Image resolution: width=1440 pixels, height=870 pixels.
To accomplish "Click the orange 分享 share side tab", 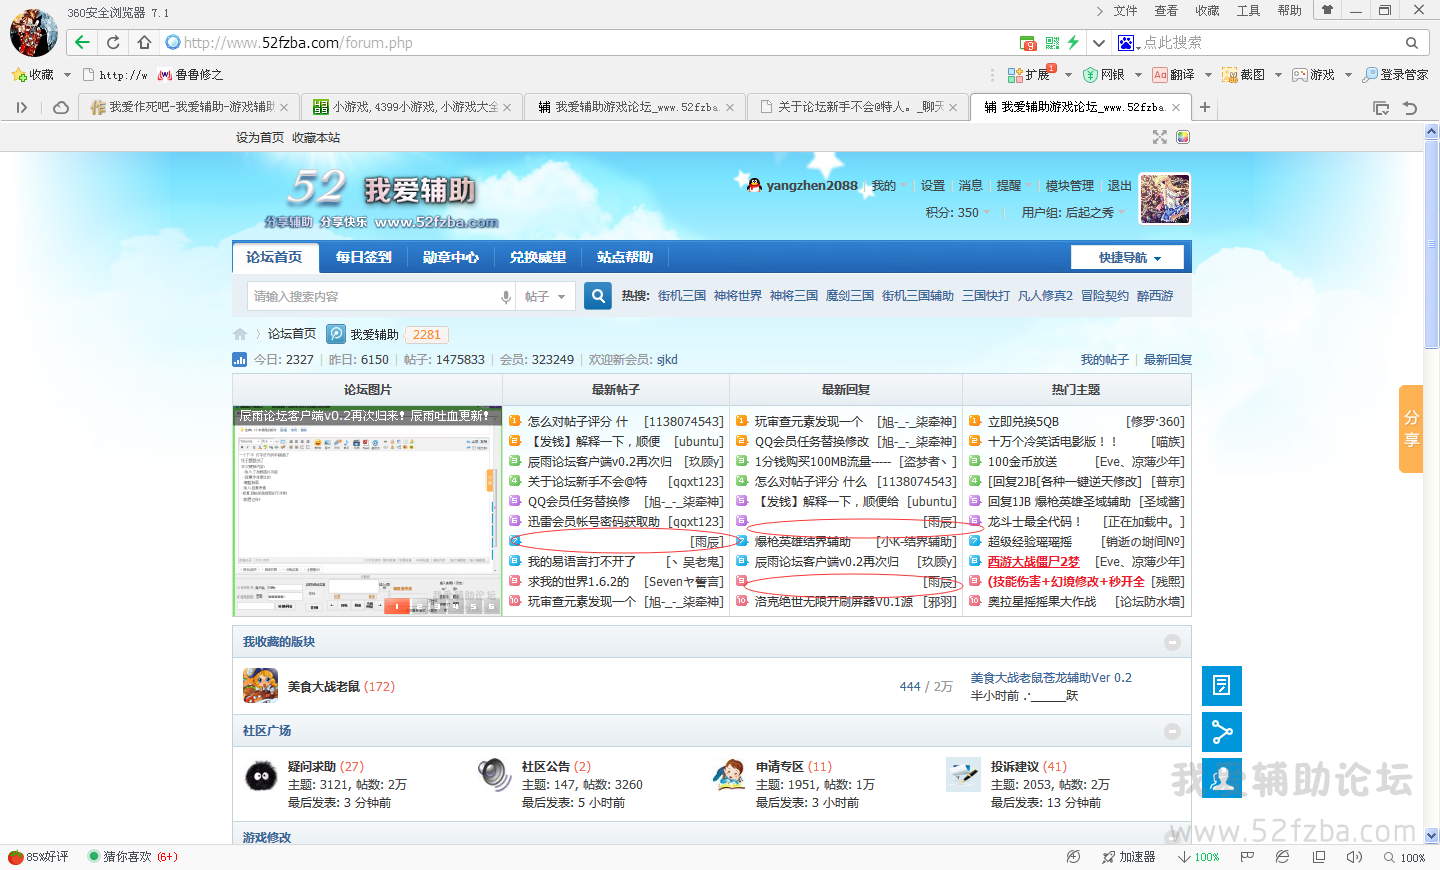I will pos(1411,428).
